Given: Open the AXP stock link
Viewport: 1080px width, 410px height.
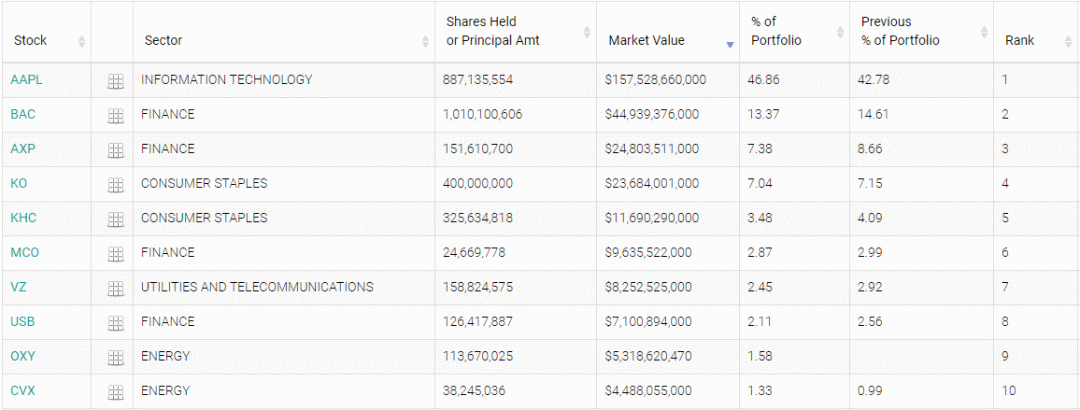Looking at the screenshot, I should click(23, 149).
